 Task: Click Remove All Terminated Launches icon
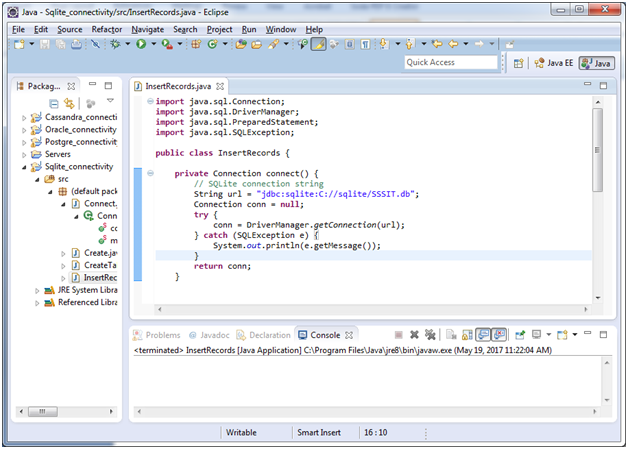[430, 334]
